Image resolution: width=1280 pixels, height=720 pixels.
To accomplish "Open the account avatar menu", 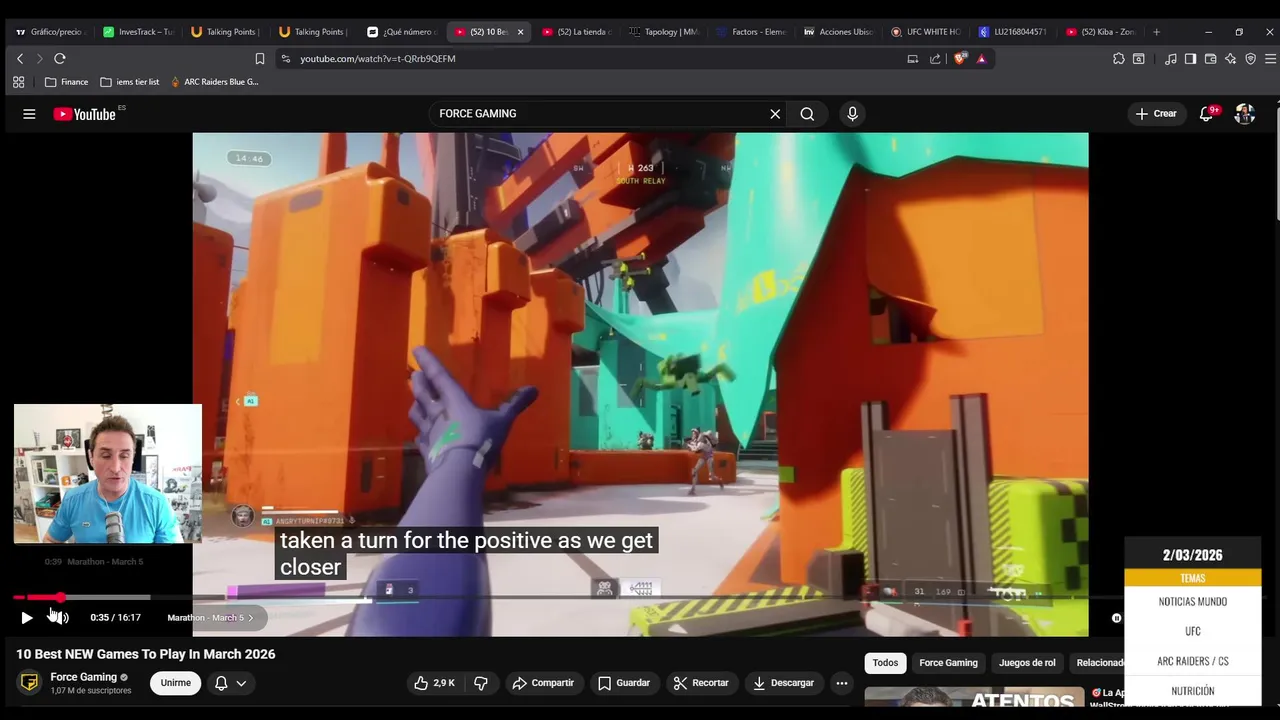I will point(1244,114).
